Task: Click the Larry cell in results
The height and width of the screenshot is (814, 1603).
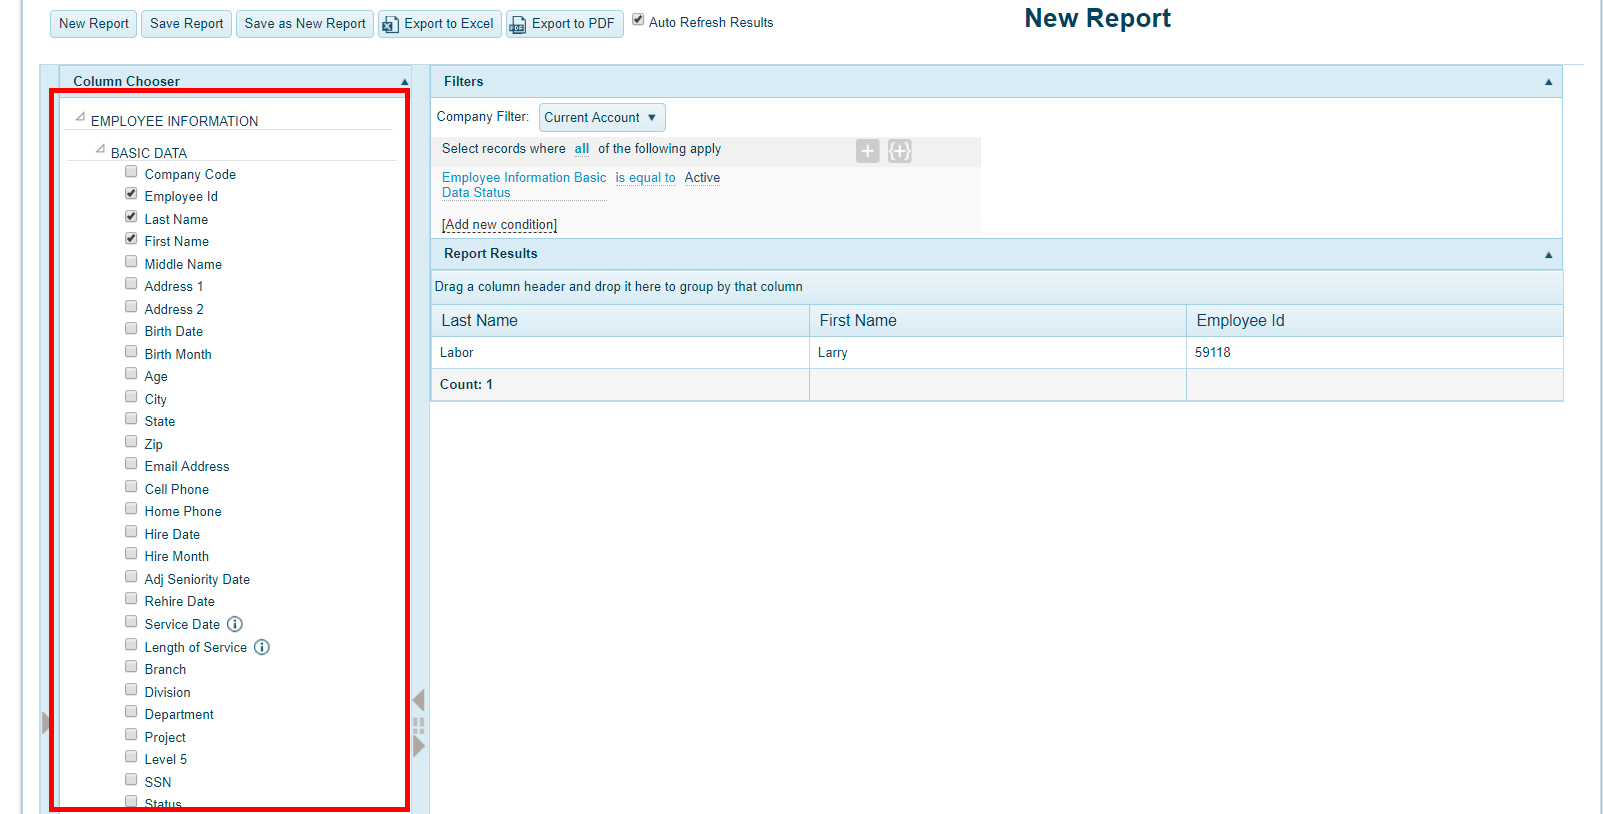Action: (998, 353)
